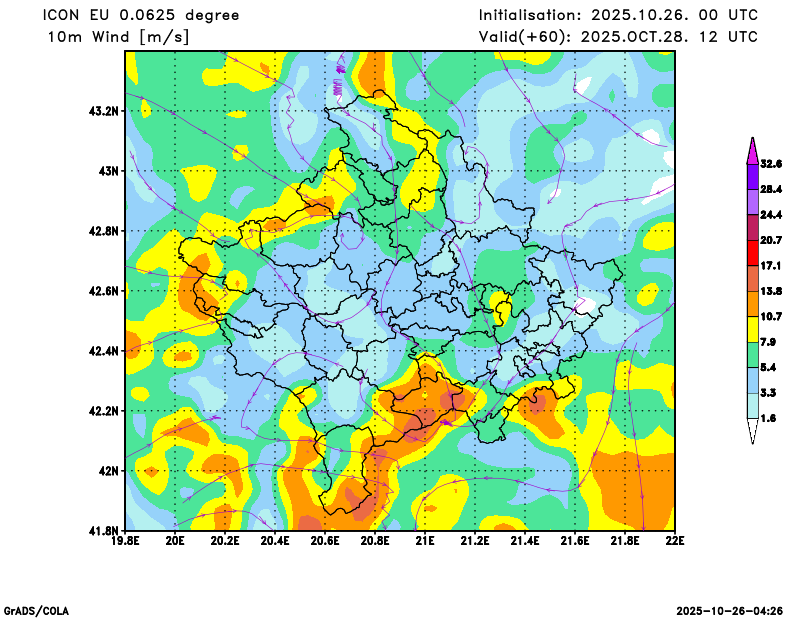Screen dimensions: 800x618
Task: Click the Initialisation date text
Action: click(618, 15)
